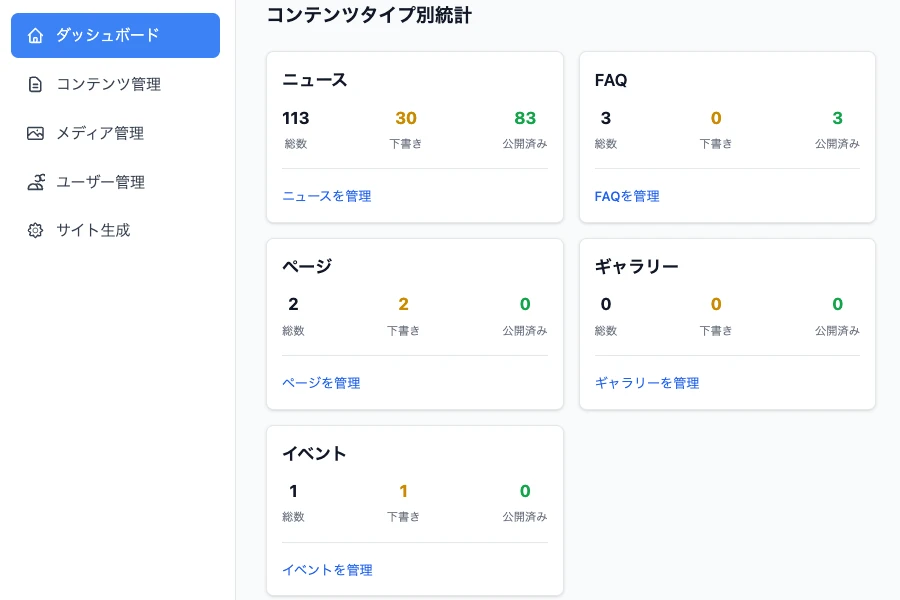Navigate to コンテンツ管理 in the sidebar

106,84
